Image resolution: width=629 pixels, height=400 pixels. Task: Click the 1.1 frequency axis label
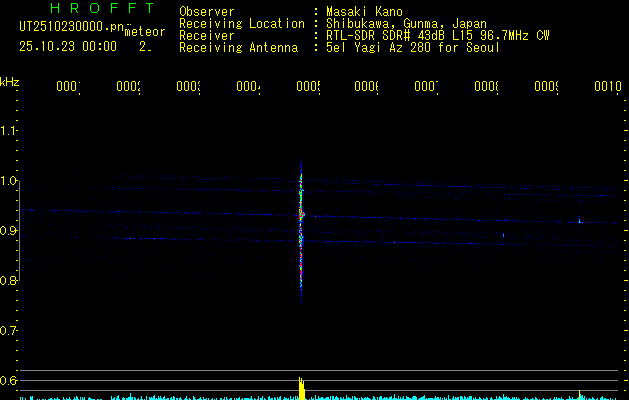[x=9, y=131]
